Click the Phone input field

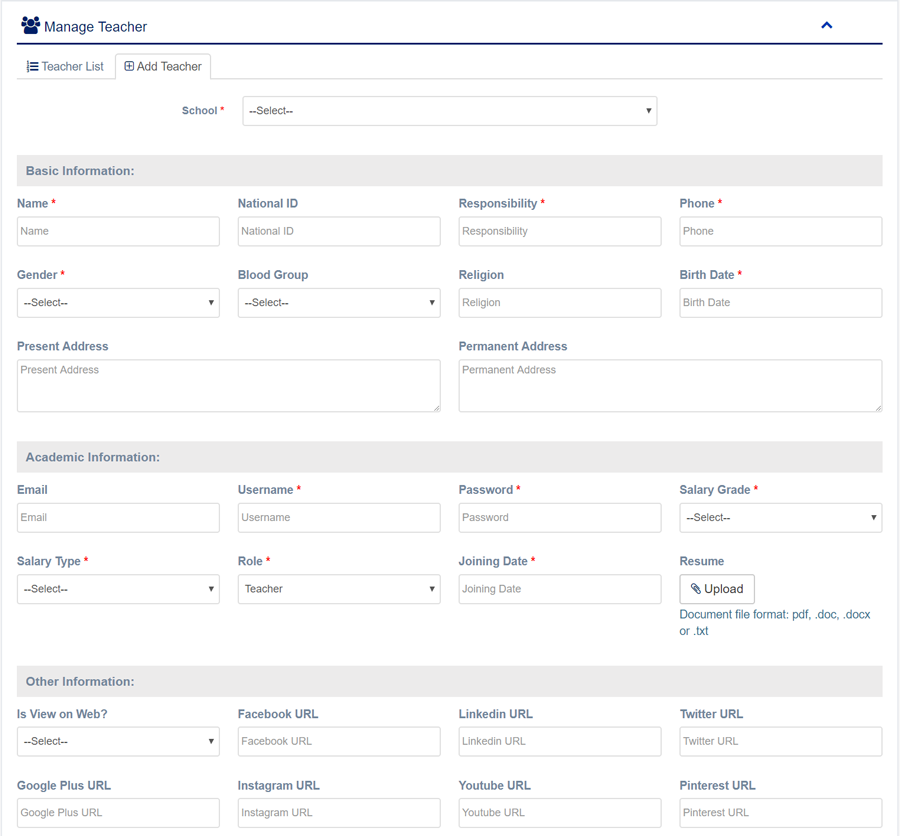(x=781, y=231)
